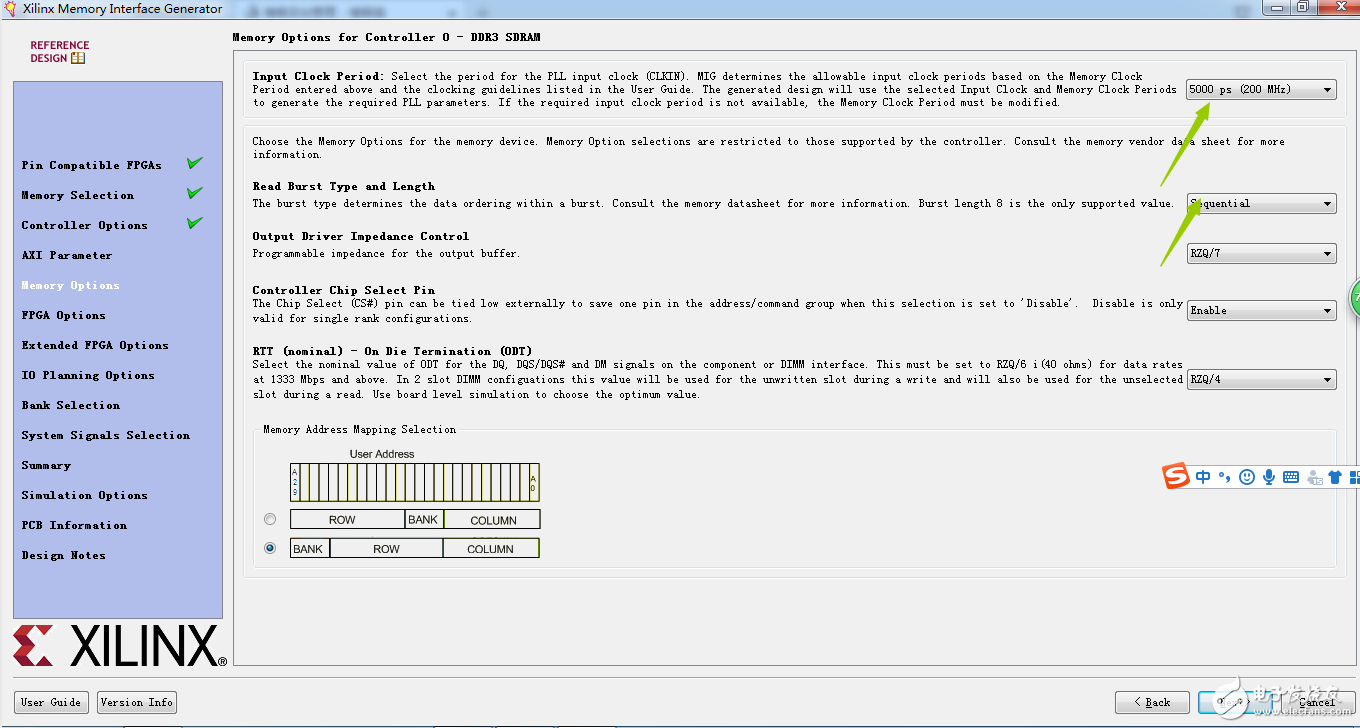
Task: Click the User Address bit diagram
Action: pyautogui.click(x=414, y=482)
